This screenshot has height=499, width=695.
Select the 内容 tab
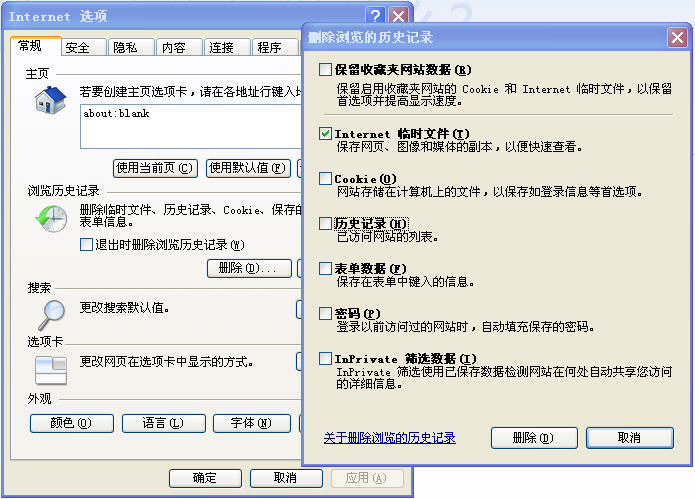point(173,48)
